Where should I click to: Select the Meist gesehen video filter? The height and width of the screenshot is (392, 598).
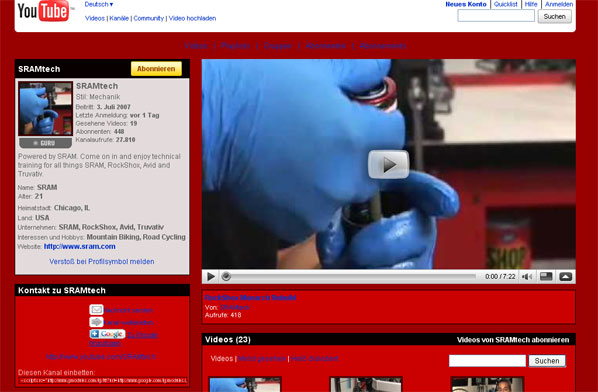tap(262, 358)
